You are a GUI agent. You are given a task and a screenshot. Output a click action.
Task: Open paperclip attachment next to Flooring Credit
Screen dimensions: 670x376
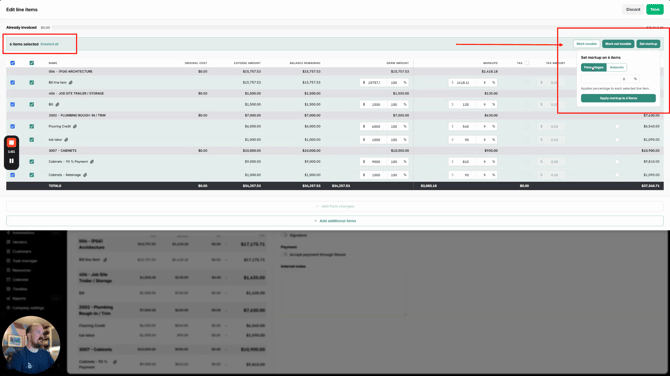[75, 126]
